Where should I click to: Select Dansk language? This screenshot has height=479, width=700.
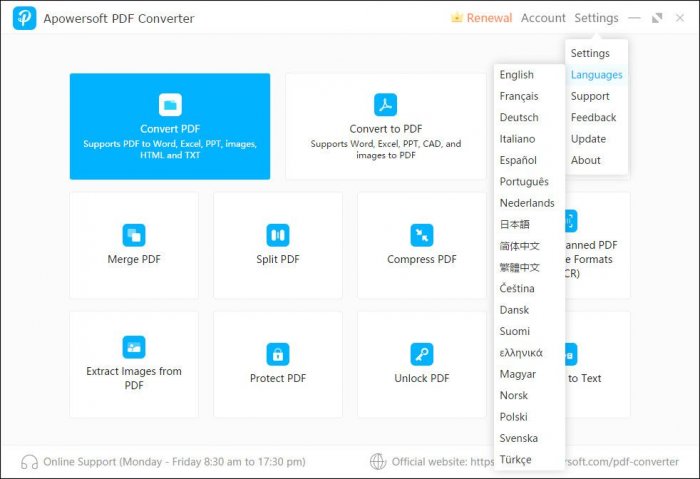529,310
